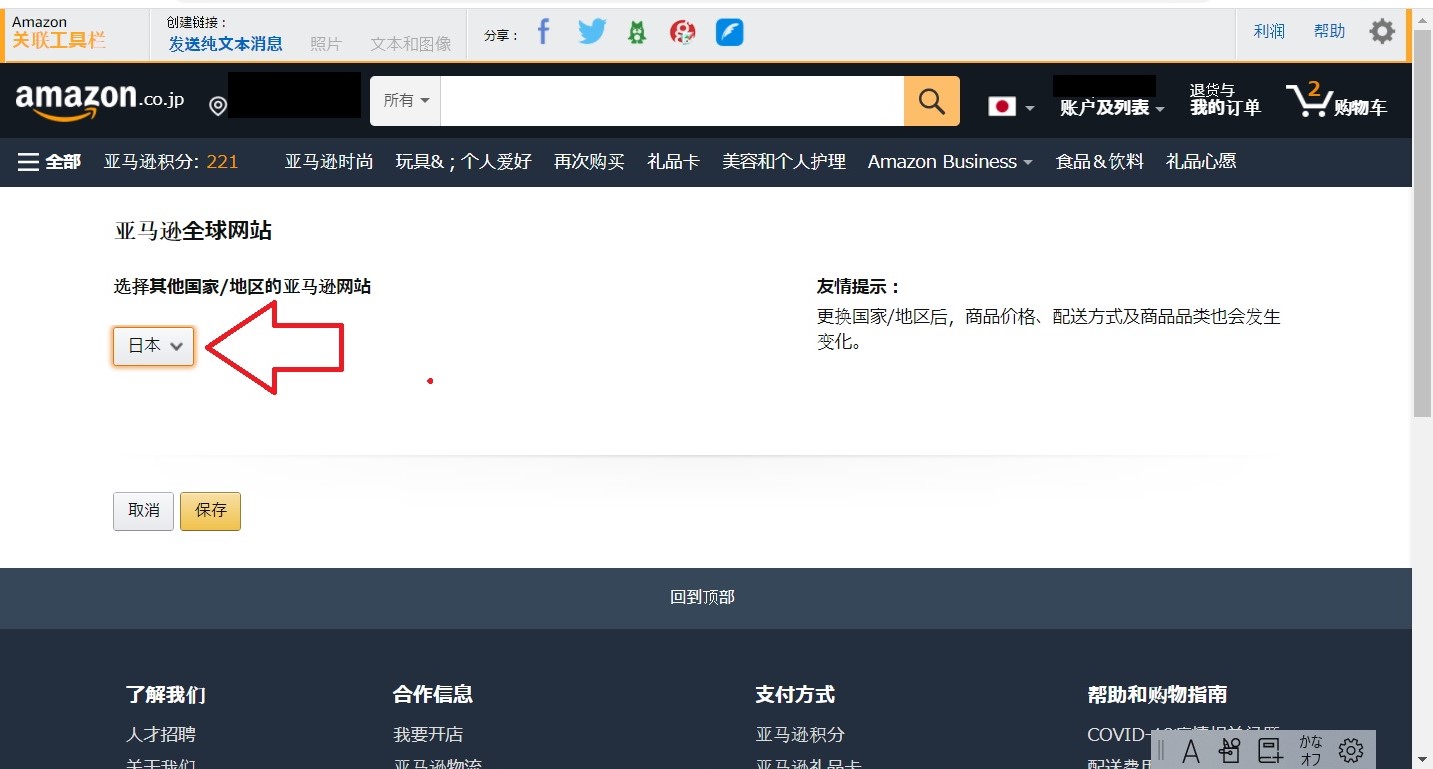
Task: Share via the Twitter bird icon
Action: (x=592, y=33)
